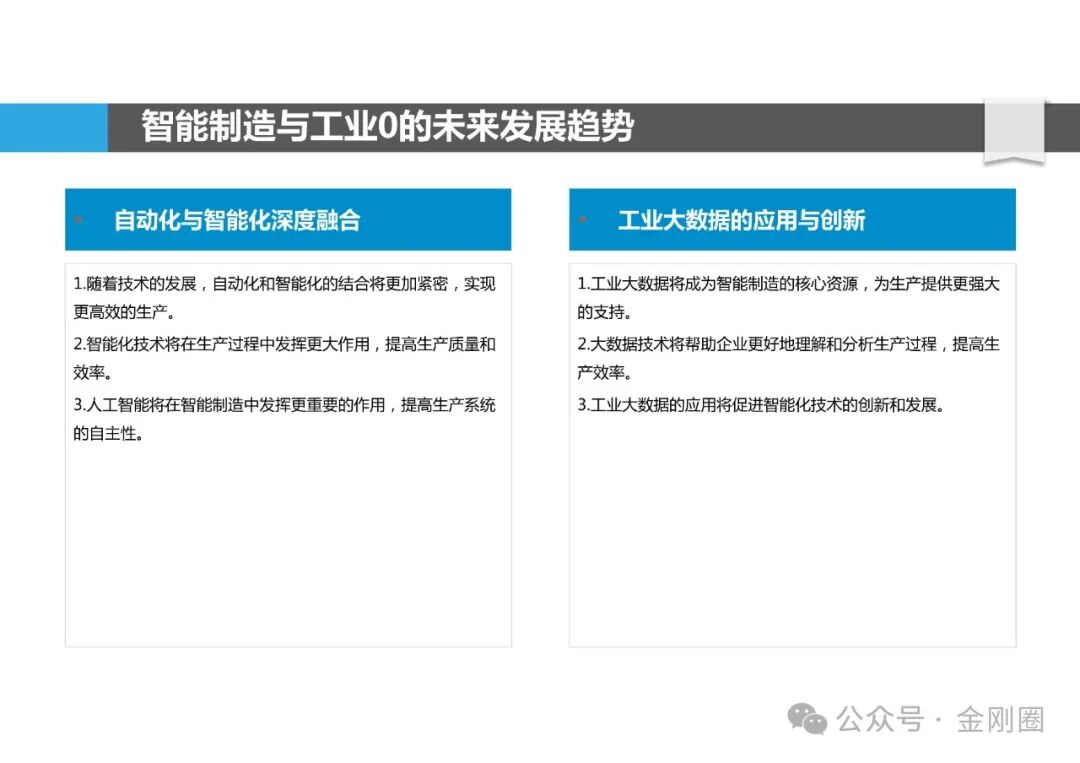Click the point 3 text 工业大数据的应用将促进智能化技术
The height and width of the screenshot is (763, 1080).
pos(760,405)
